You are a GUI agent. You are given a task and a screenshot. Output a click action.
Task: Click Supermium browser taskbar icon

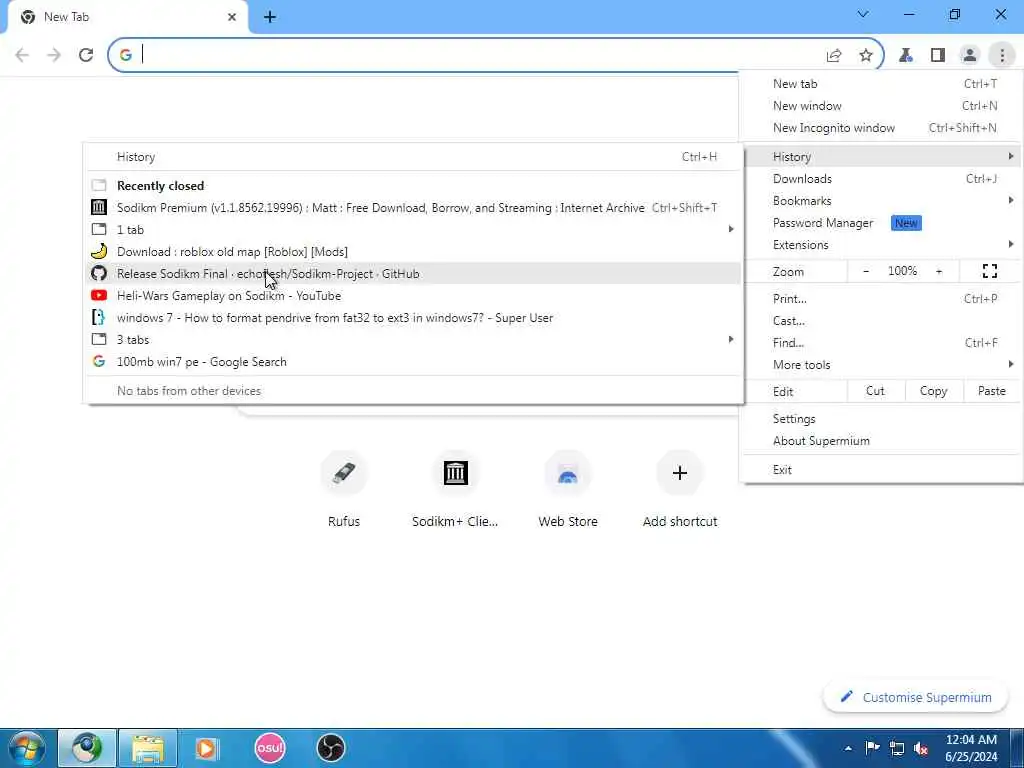coord(87,748)
